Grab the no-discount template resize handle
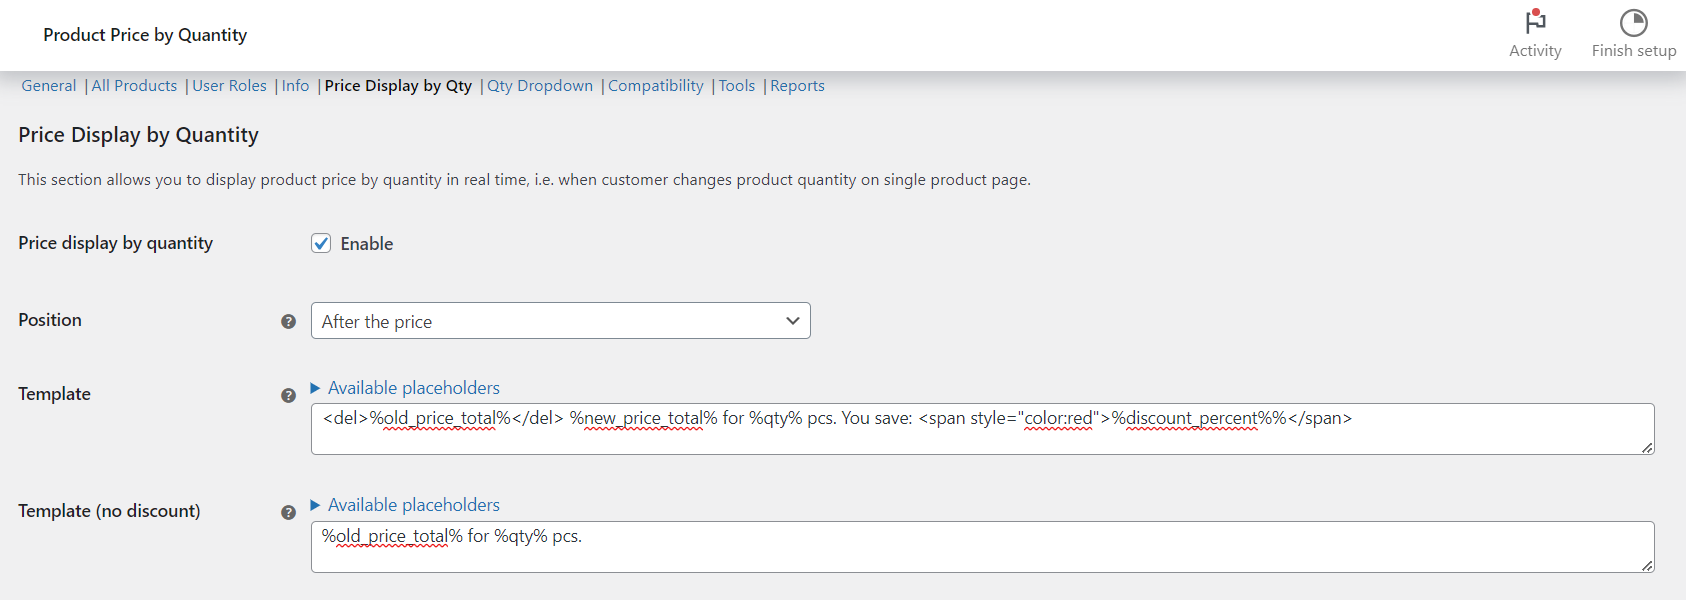The image size is (1686, 600). [x=1647, y=565]
